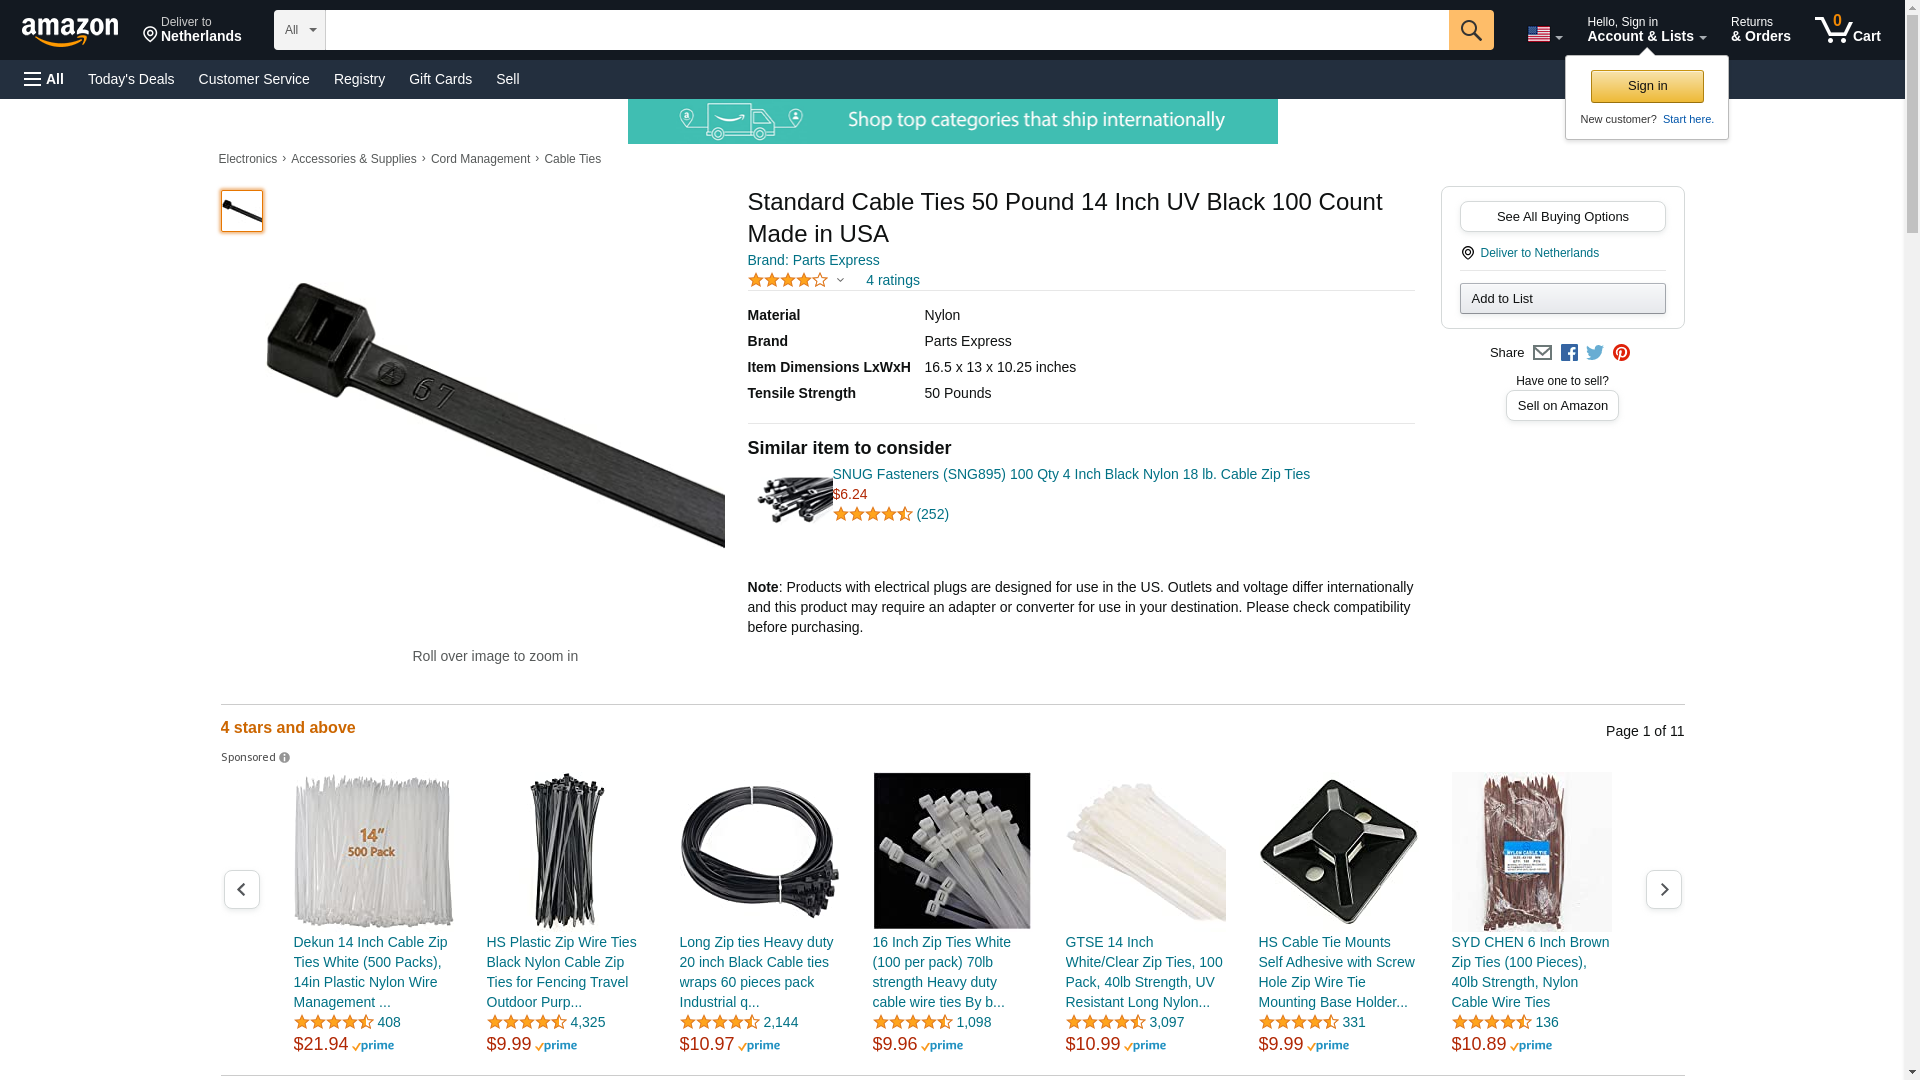Open the All search category dropdown
Screen dimensions: 1920x1080
click(x=299, y=30)
